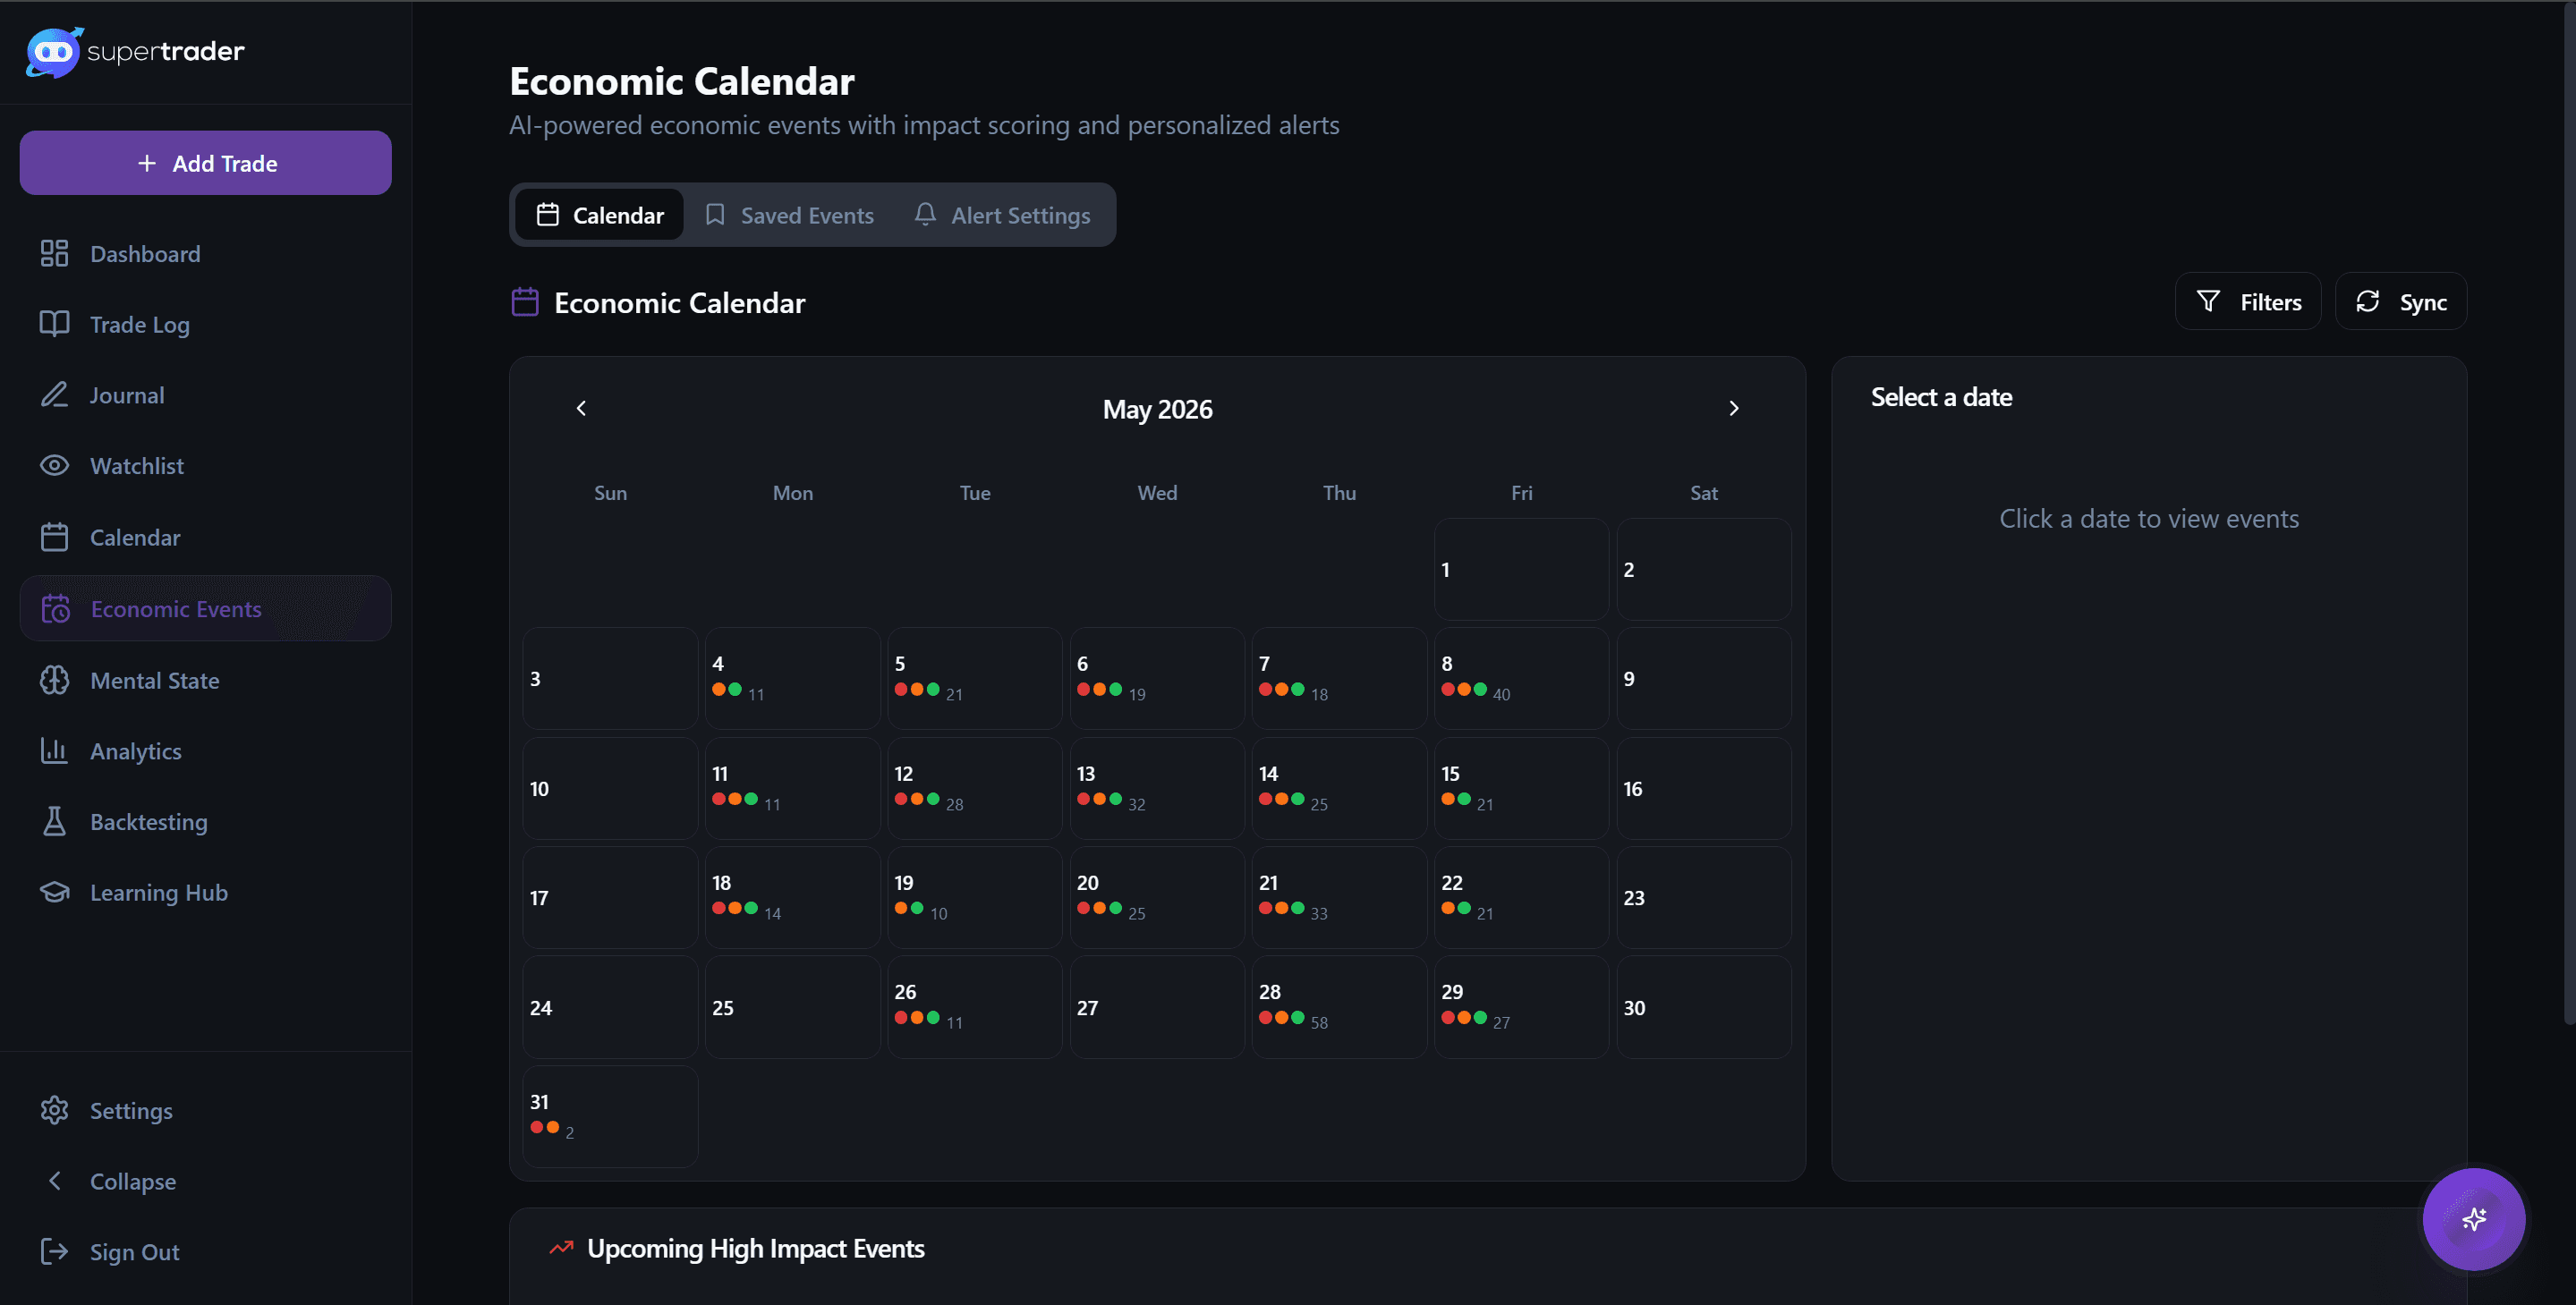Screen dimensions: 2576x1305
Task: Select May 21 with 33 events
Action: pos(1339,897)
